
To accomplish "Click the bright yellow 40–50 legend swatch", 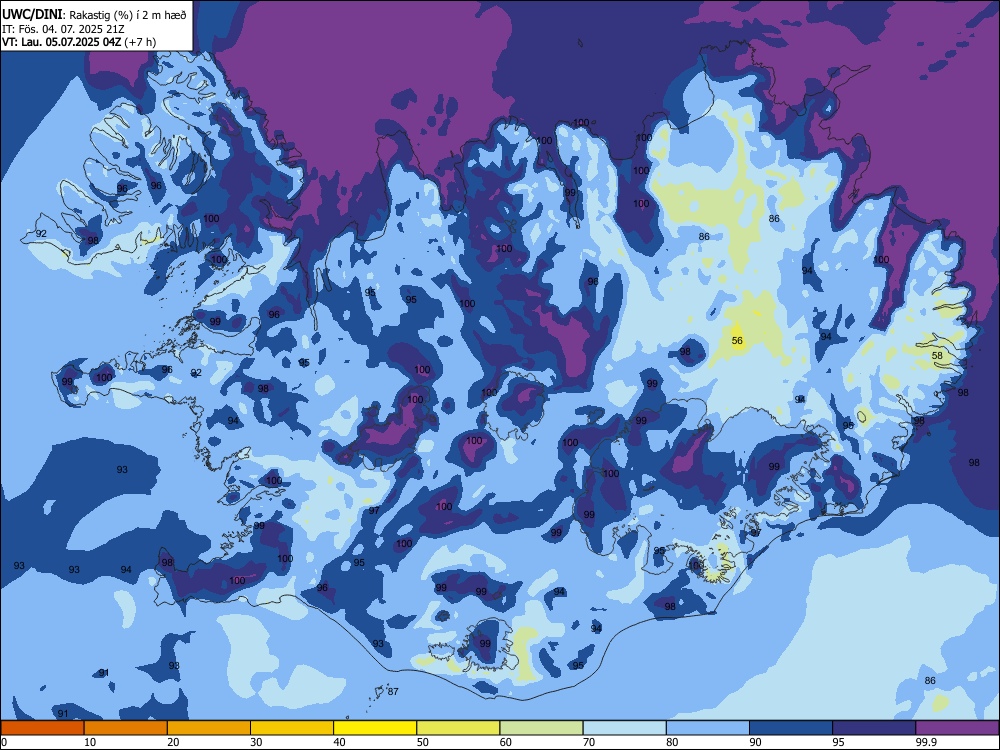I will [x=375, y=728].
